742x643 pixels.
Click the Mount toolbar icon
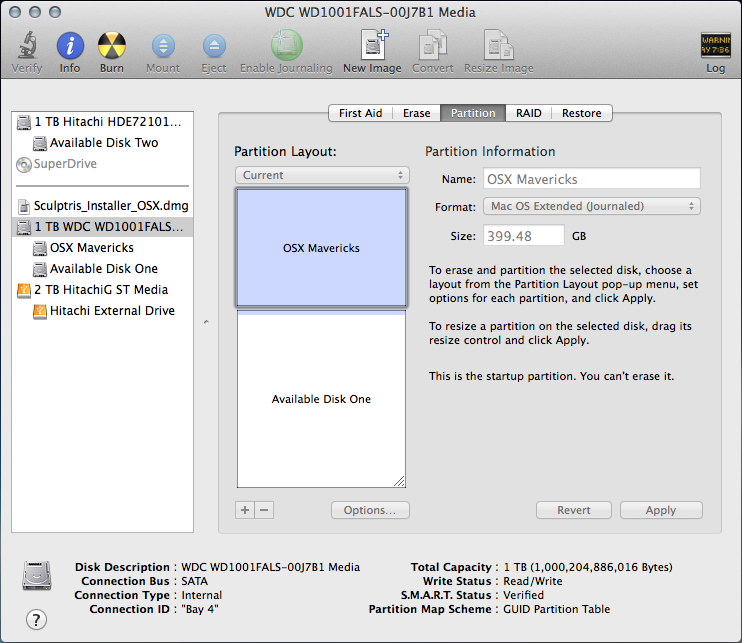click(163, 46)
